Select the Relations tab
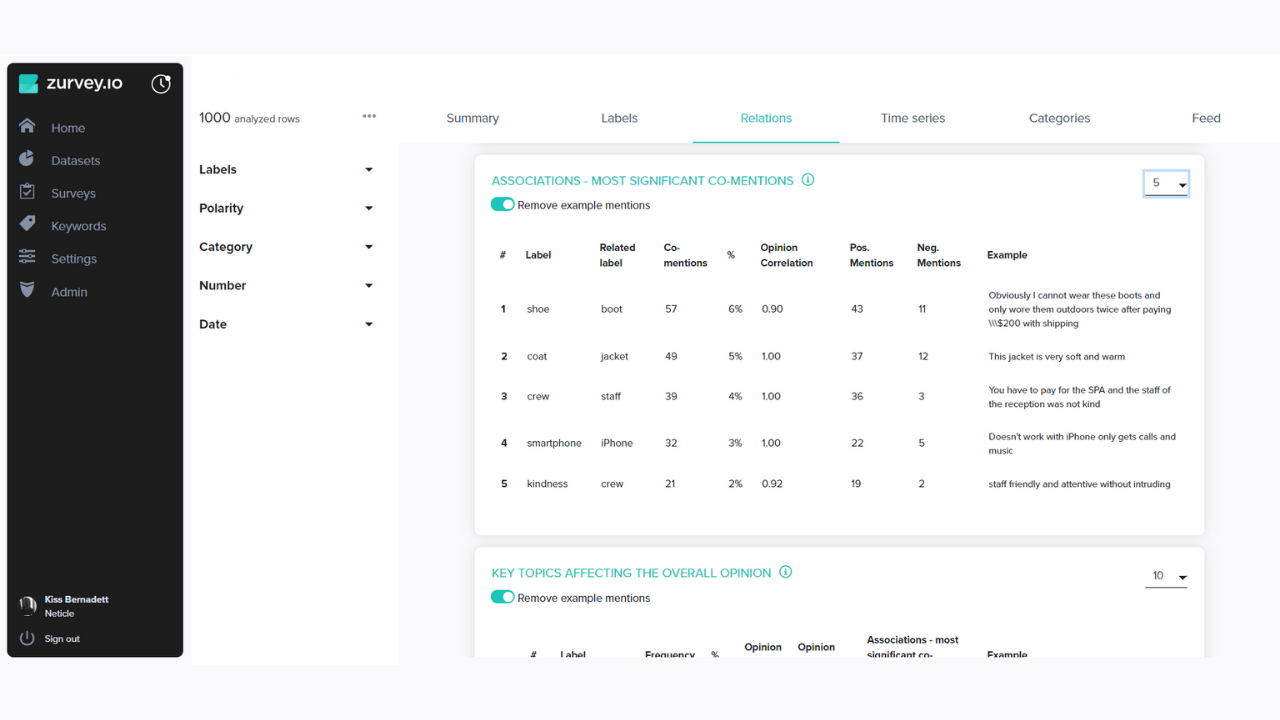1280x720 pixels. pos(766,118)
